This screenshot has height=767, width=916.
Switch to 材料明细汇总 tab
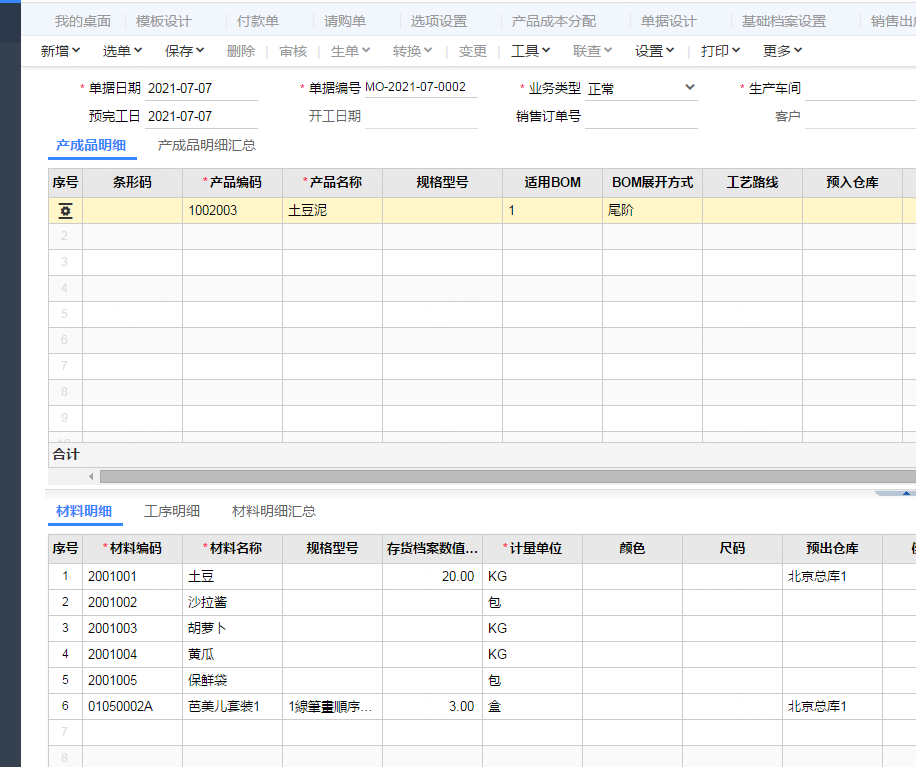point(273,511)
